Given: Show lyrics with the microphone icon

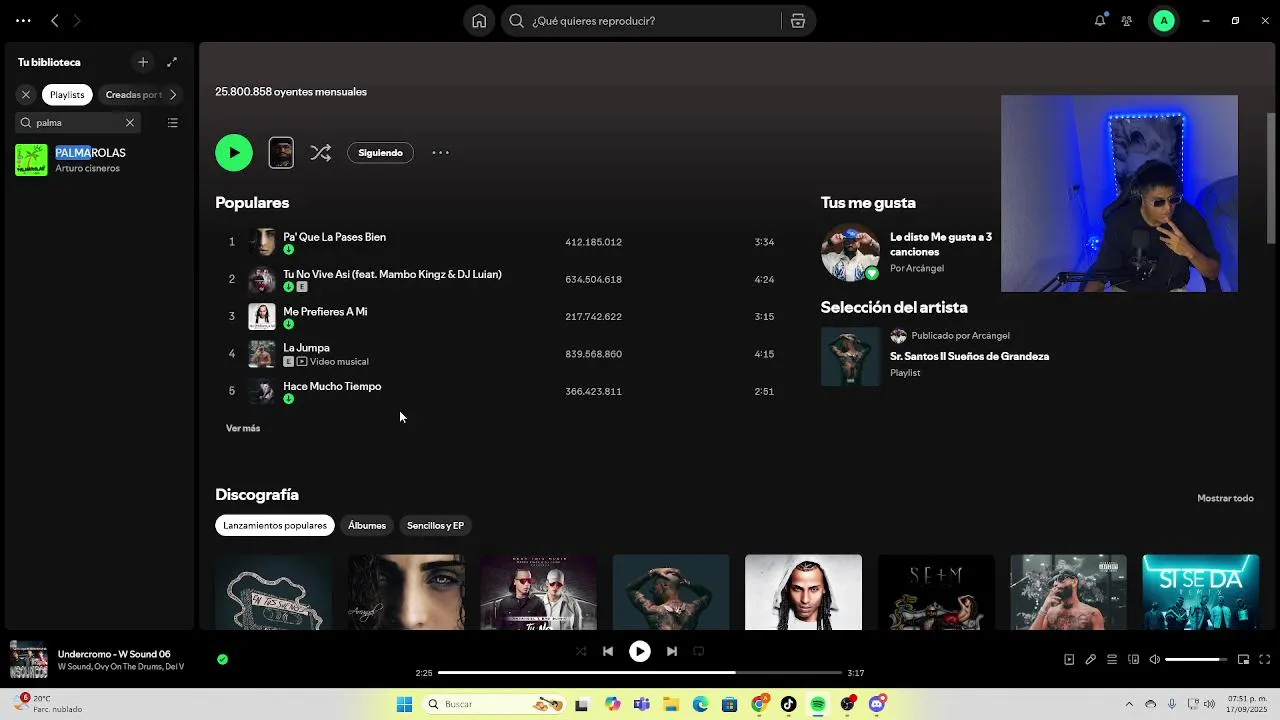Looking at the screenshot, I should click(1090, 659).
